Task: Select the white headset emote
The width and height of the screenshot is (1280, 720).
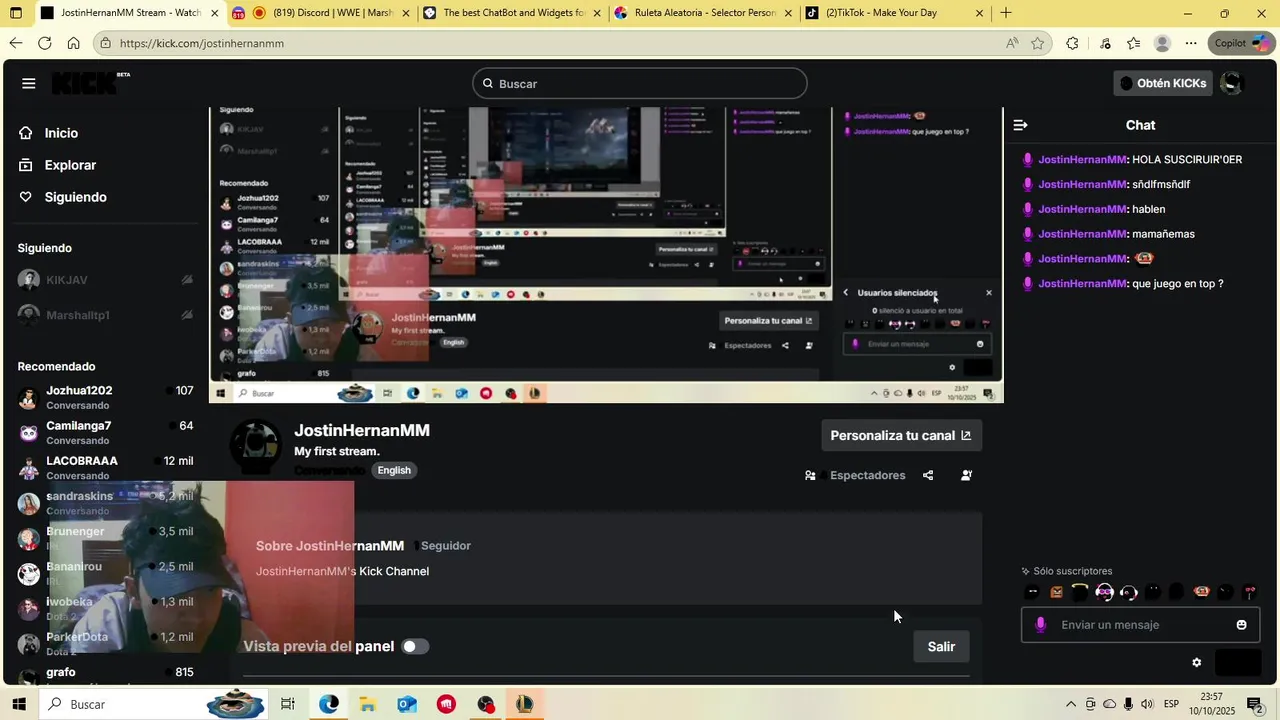Action: point(1129,592)
